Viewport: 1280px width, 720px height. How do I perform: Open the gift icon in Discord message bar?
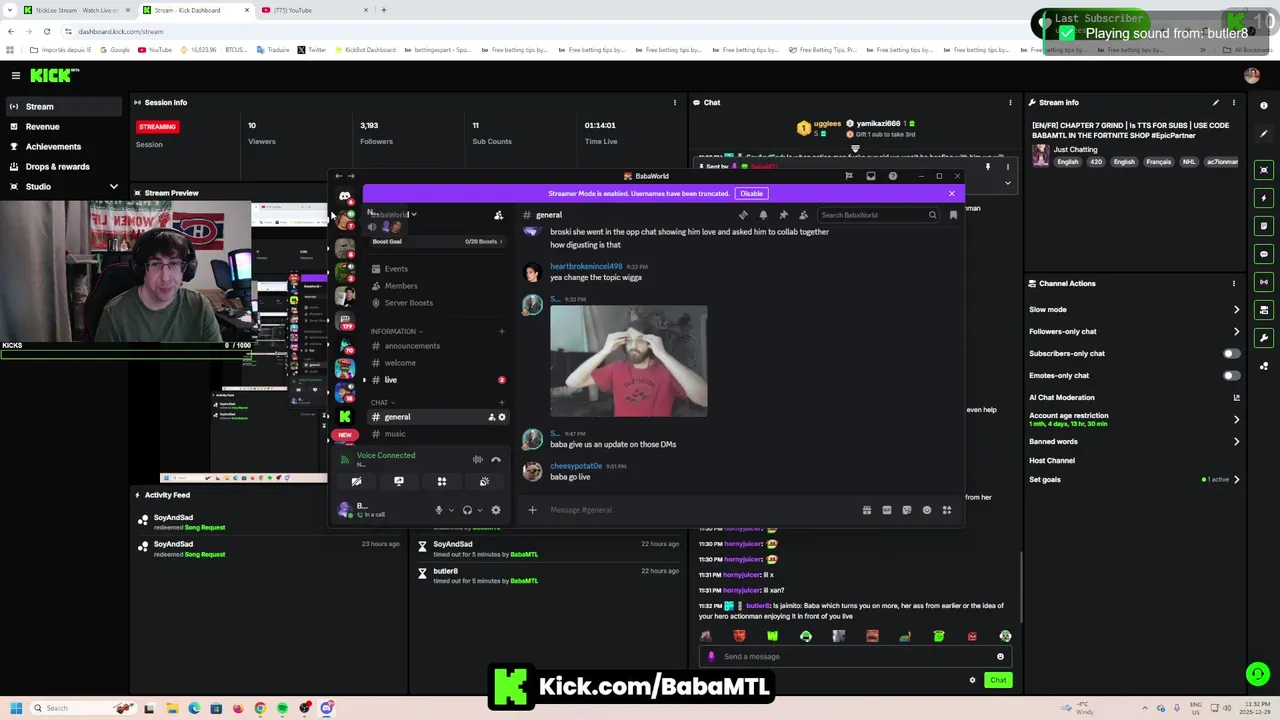tap(867, 510)
